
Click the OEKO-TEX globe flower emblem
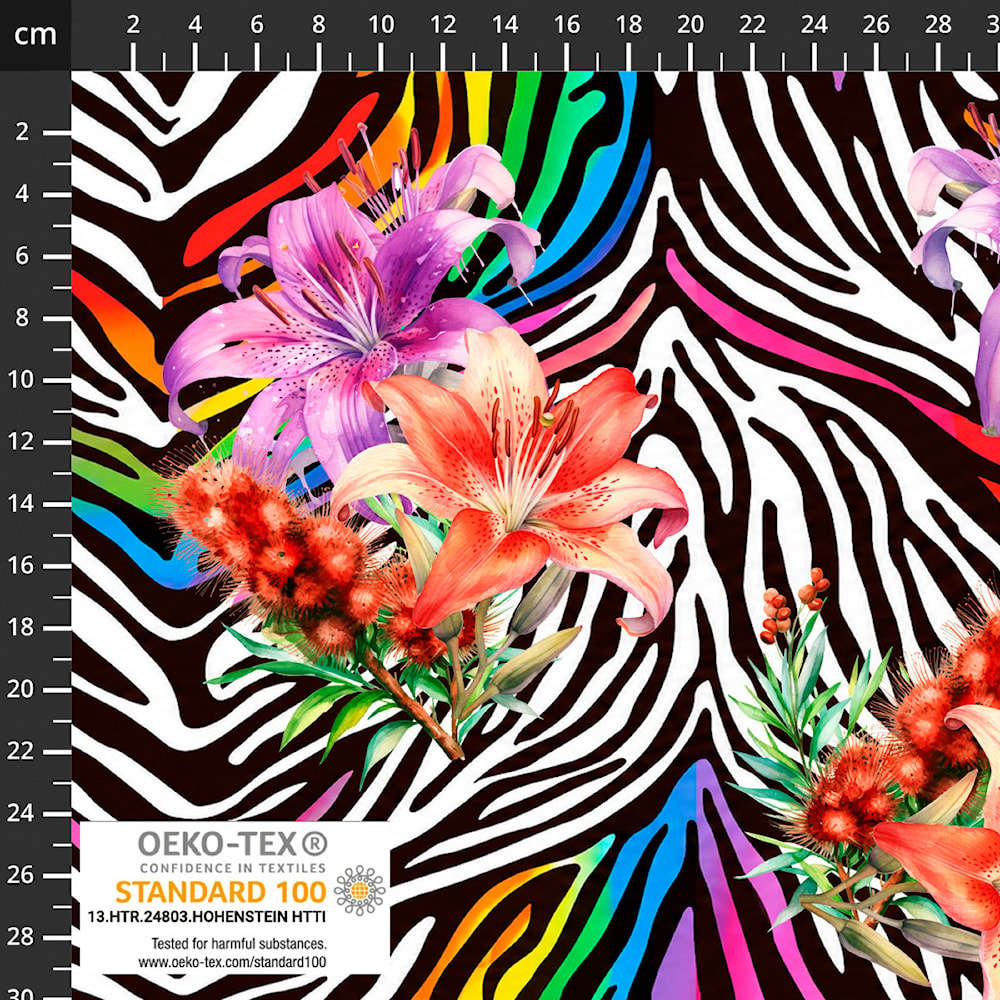[360, 890]
